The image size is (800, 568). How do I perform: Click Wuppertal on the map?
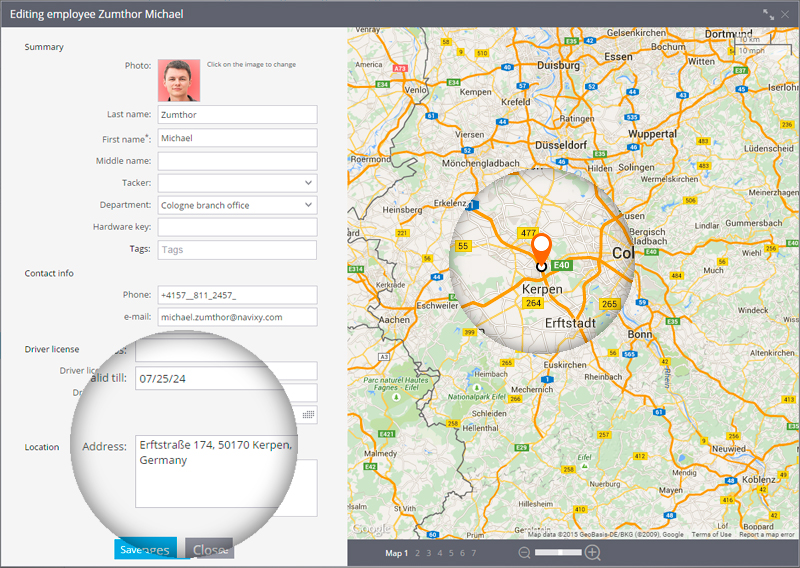point(652,134)
